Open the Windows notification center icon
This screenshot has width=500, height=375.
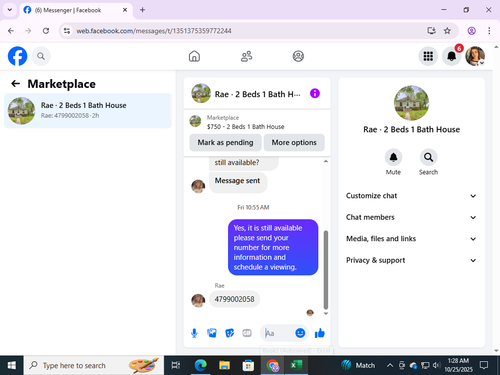tap(484, 365)
